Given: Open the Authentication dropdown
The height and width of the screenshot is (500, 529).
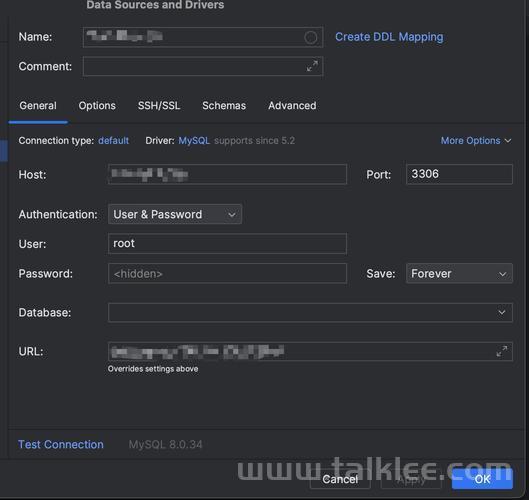Looking at the screenshot, I should click(x=175, y=214).
